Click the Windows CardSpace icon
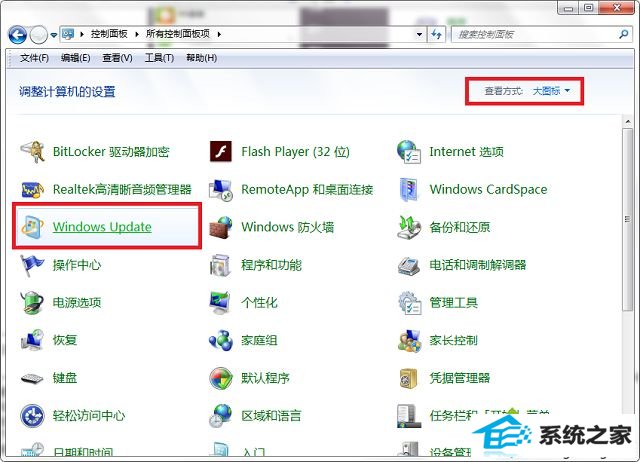Viewport: 640px width, 462px height. (x=409, y=190)
